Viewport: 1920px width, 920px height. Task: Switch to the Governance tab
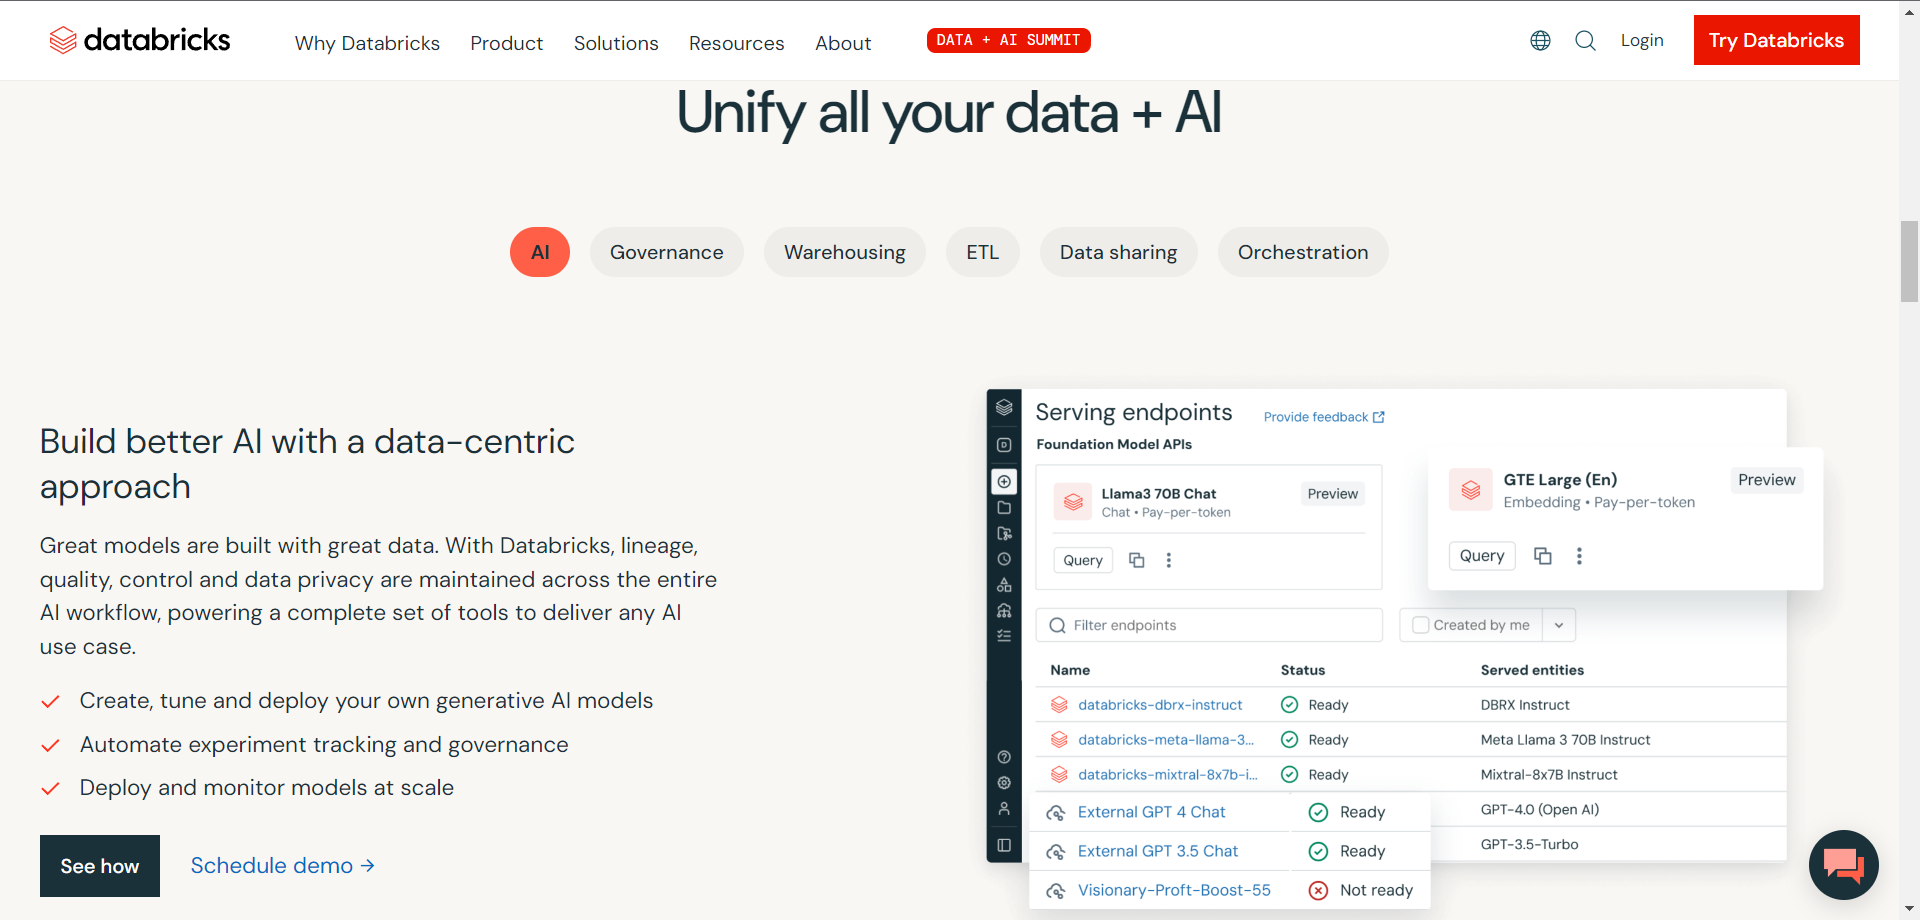tap(666, 252)
